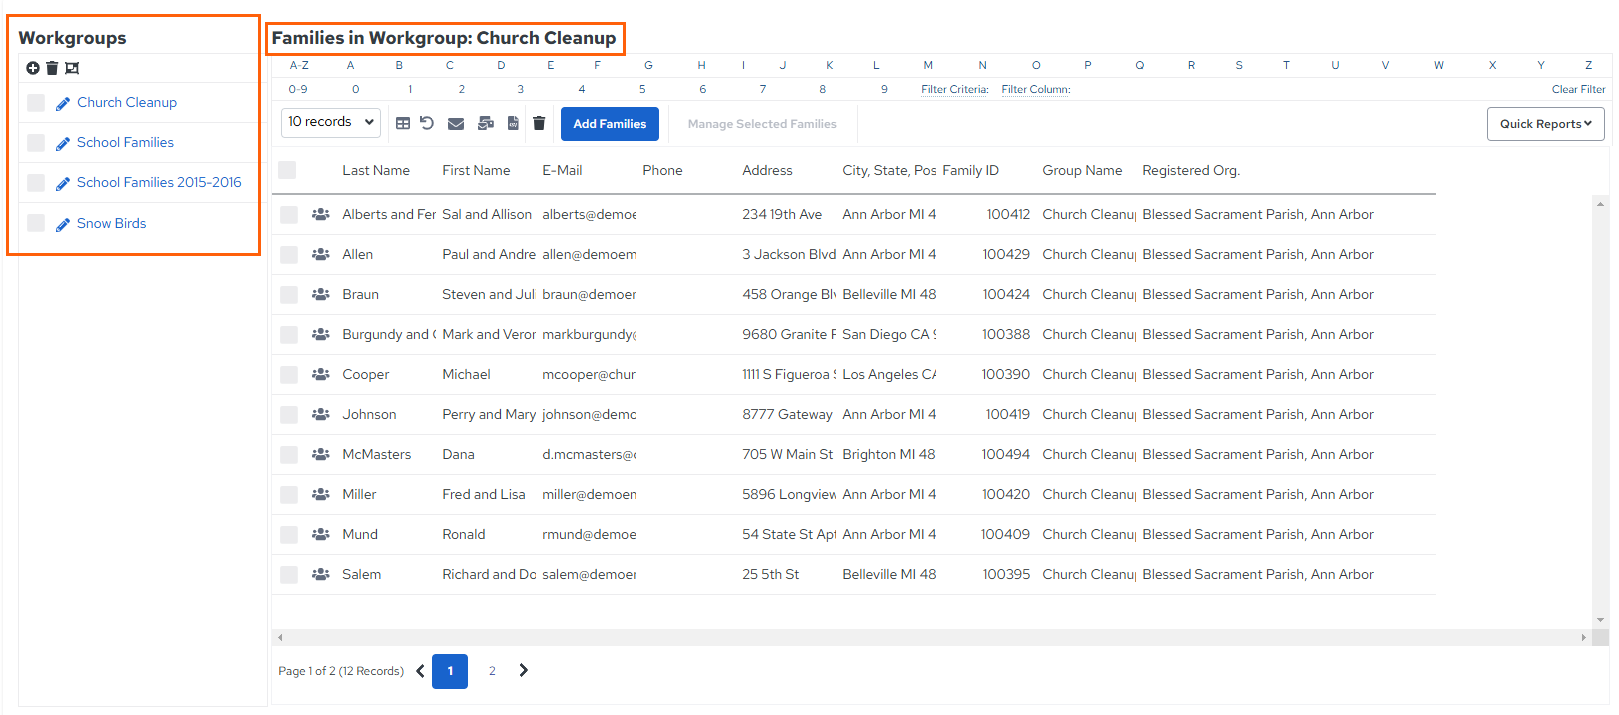The height and width of the screenshot is (715, 1619).
Task: Open the Snow Birds workgroup link
Action: 111,223
